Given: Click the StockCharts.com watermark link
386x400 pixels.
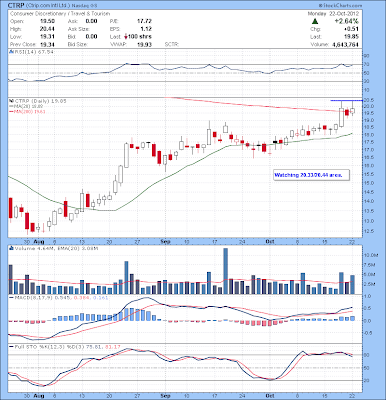Looking at the screenshot, I should (x=340, y=6).
